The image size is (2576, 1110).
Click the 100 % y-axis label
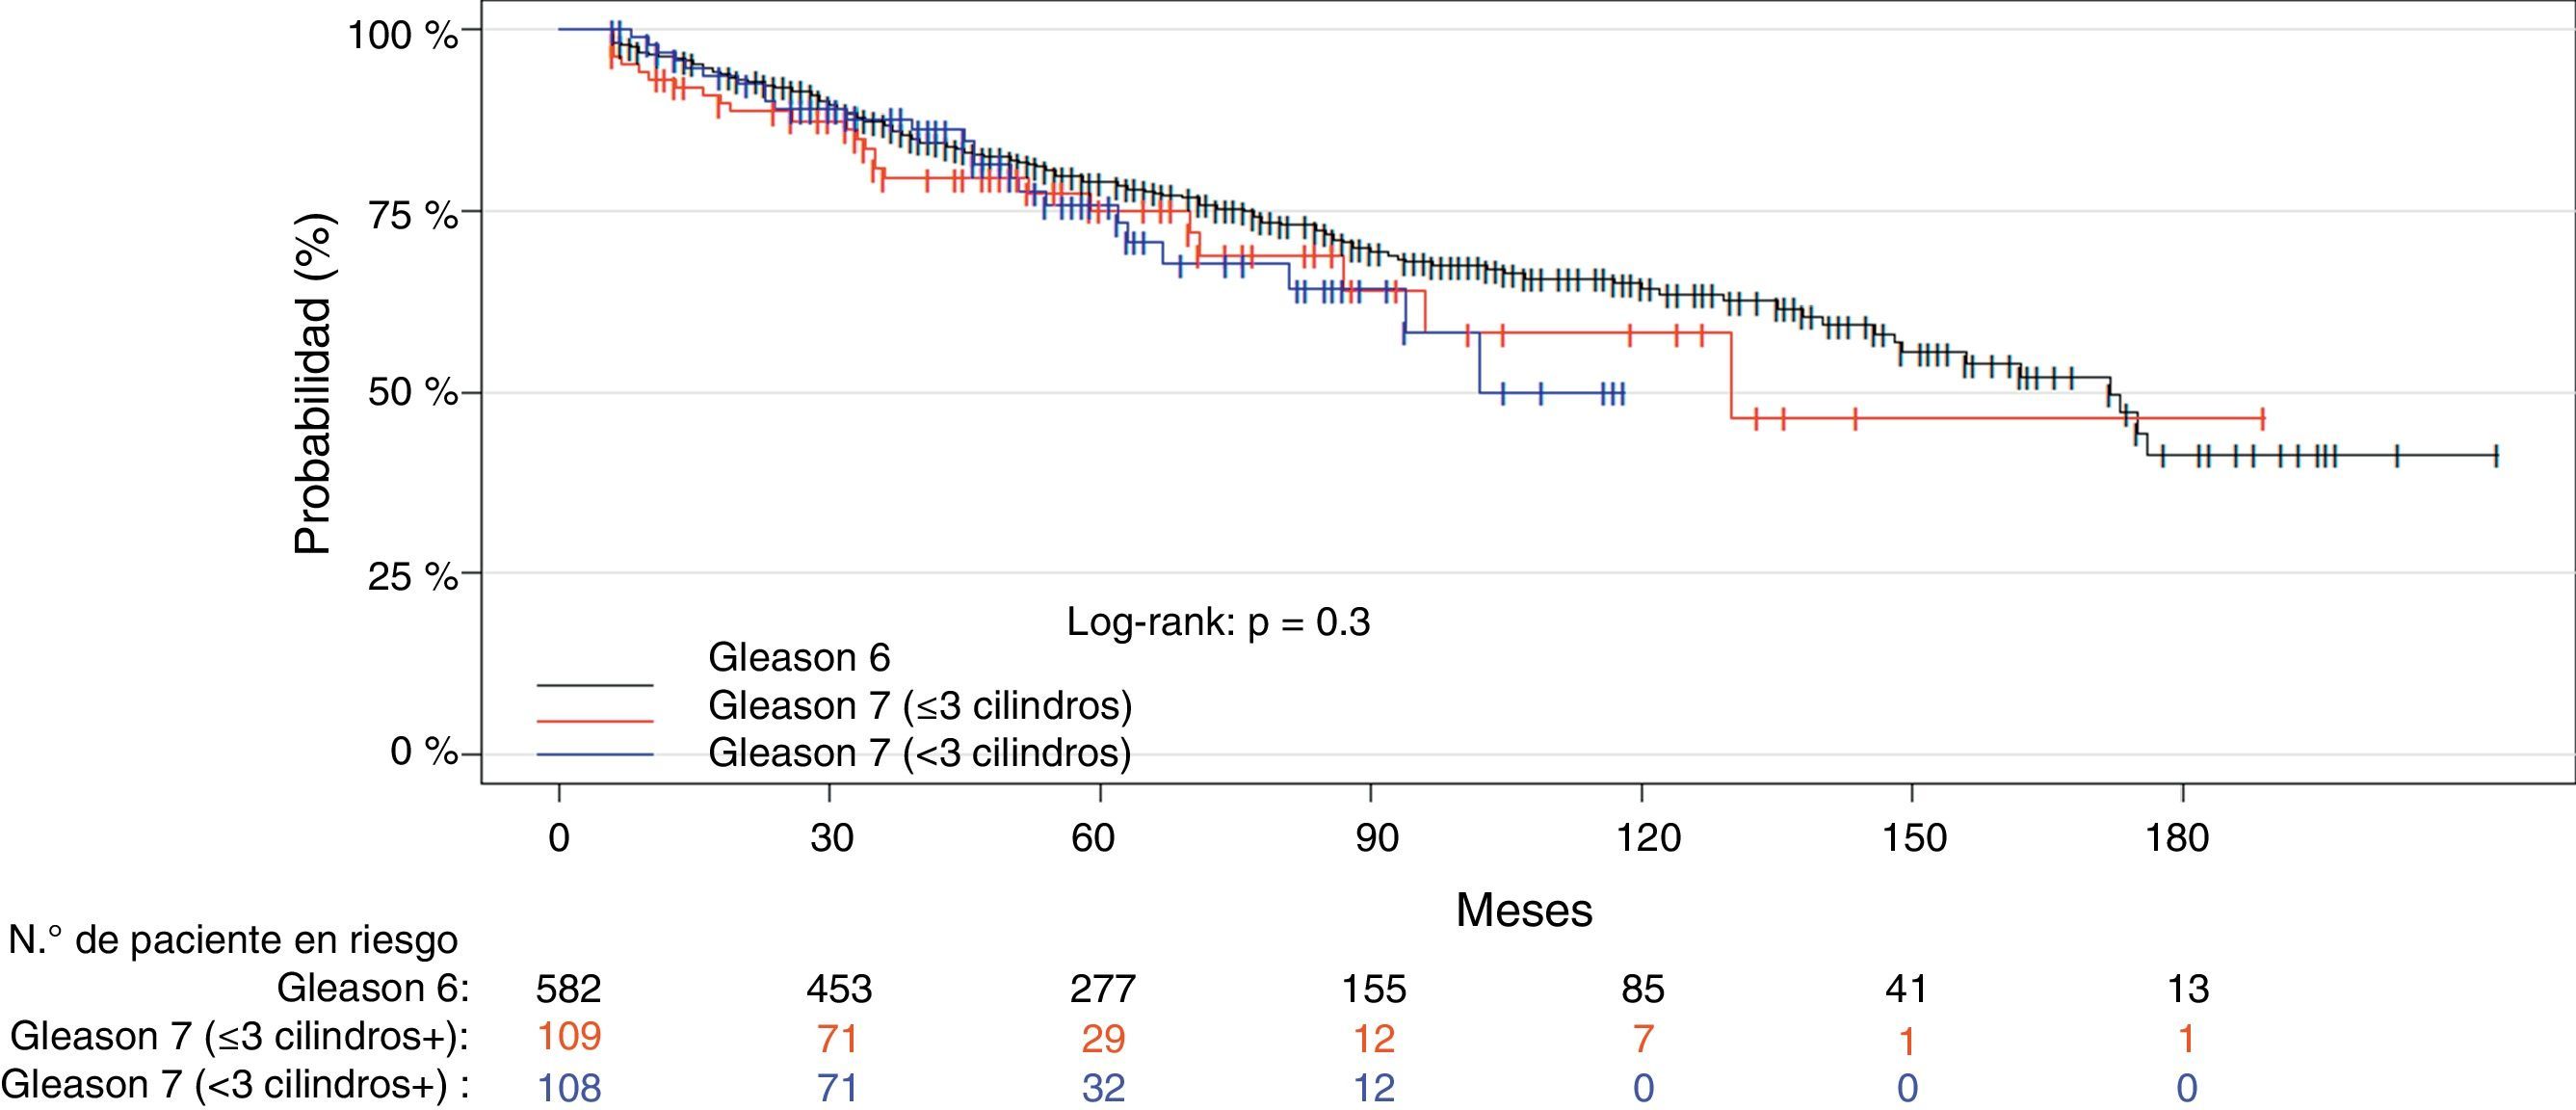pos(402,35)
